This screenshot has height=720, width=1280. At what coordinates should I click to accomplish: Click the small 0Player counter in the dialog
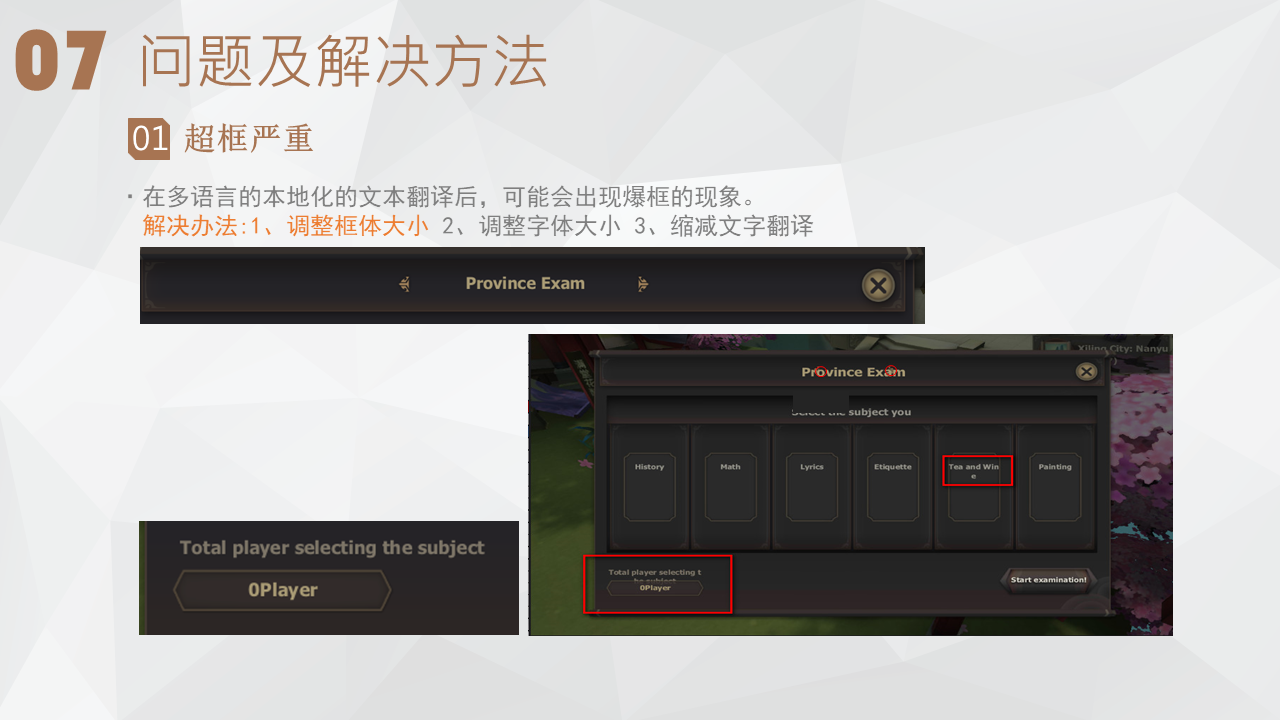(655, 588)
